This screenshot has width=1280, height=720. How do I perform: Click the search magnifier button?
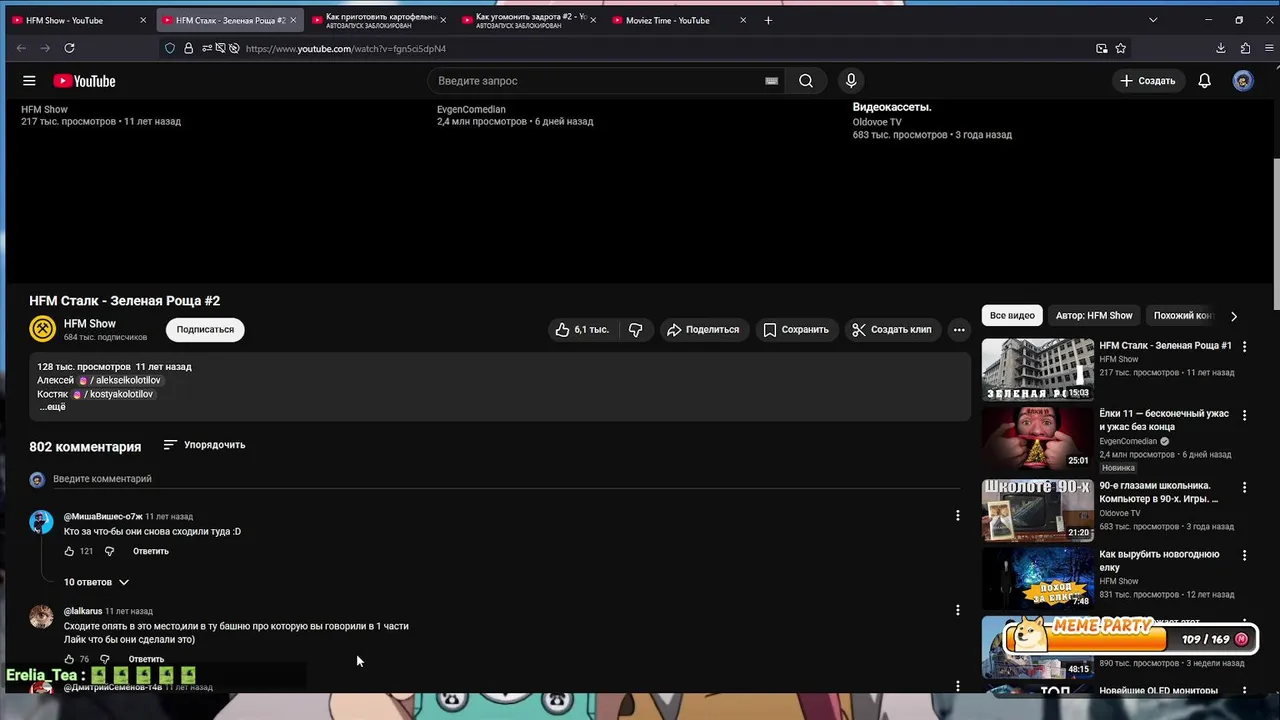pyautogui.click(x=806, y=81)
